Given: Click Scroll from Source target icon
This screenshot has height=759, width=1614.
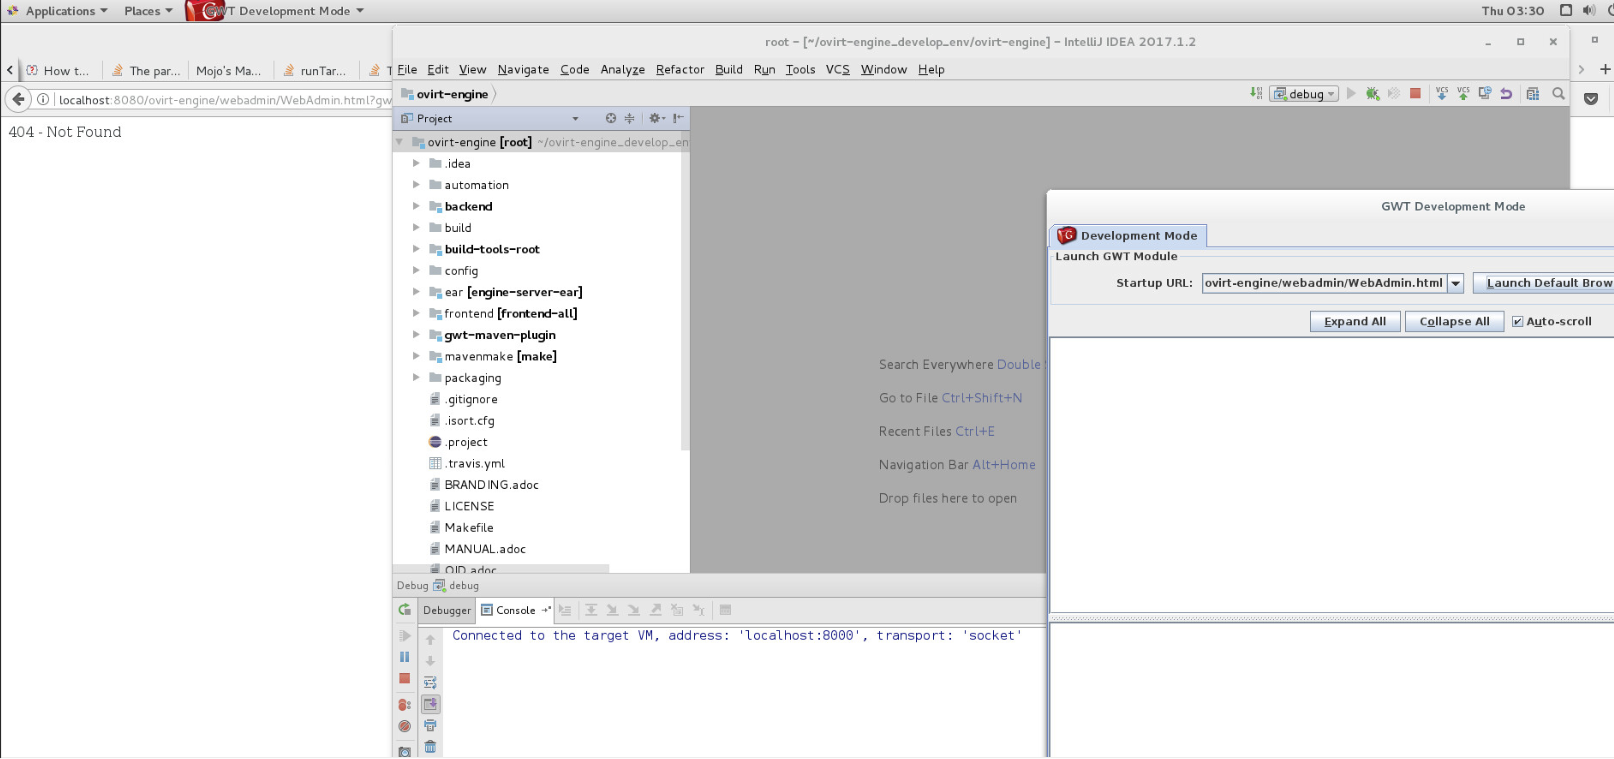Looking at the screenshot, I should (611, 118).
